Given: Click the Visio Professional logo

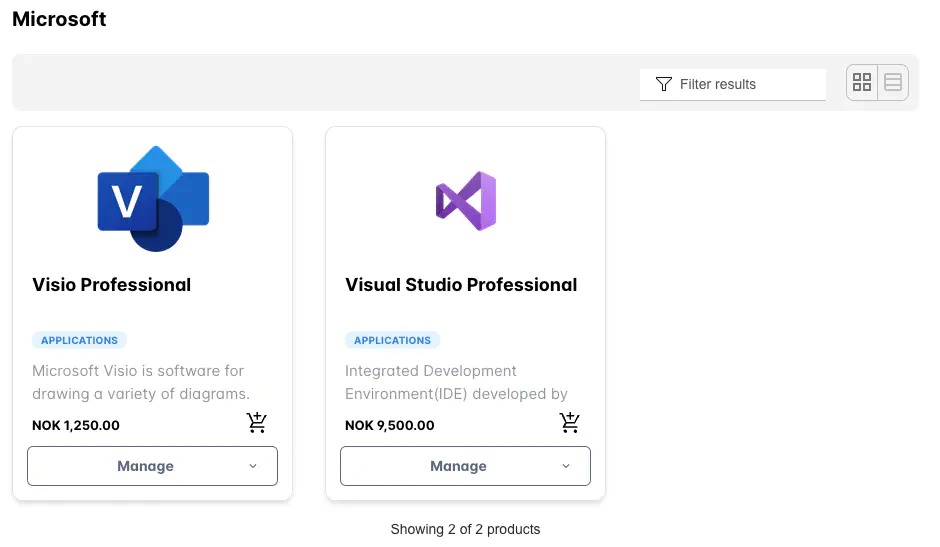Looking at the screenshot, I should [x=153, y=199].
